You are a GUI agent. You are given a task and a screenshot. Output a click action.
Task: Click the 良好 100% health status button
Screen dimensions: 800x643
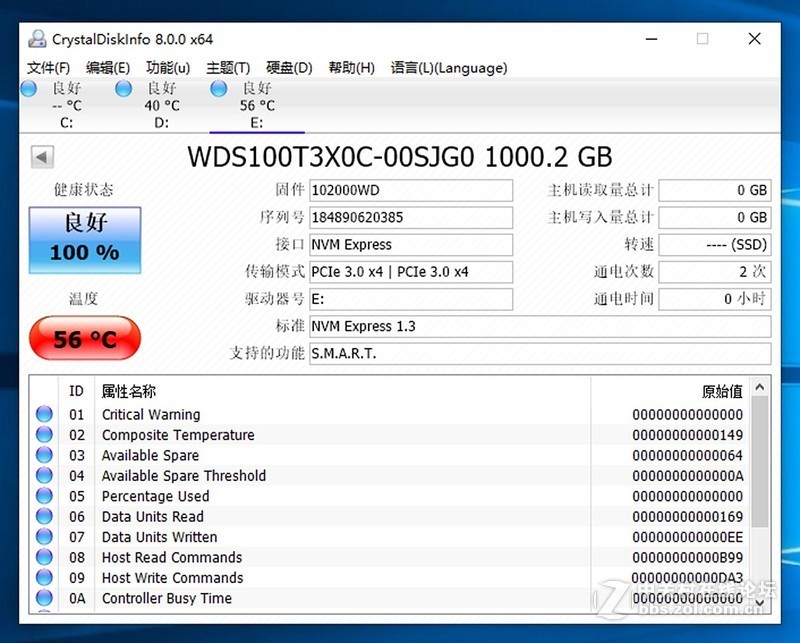click(x=84, y=239)
